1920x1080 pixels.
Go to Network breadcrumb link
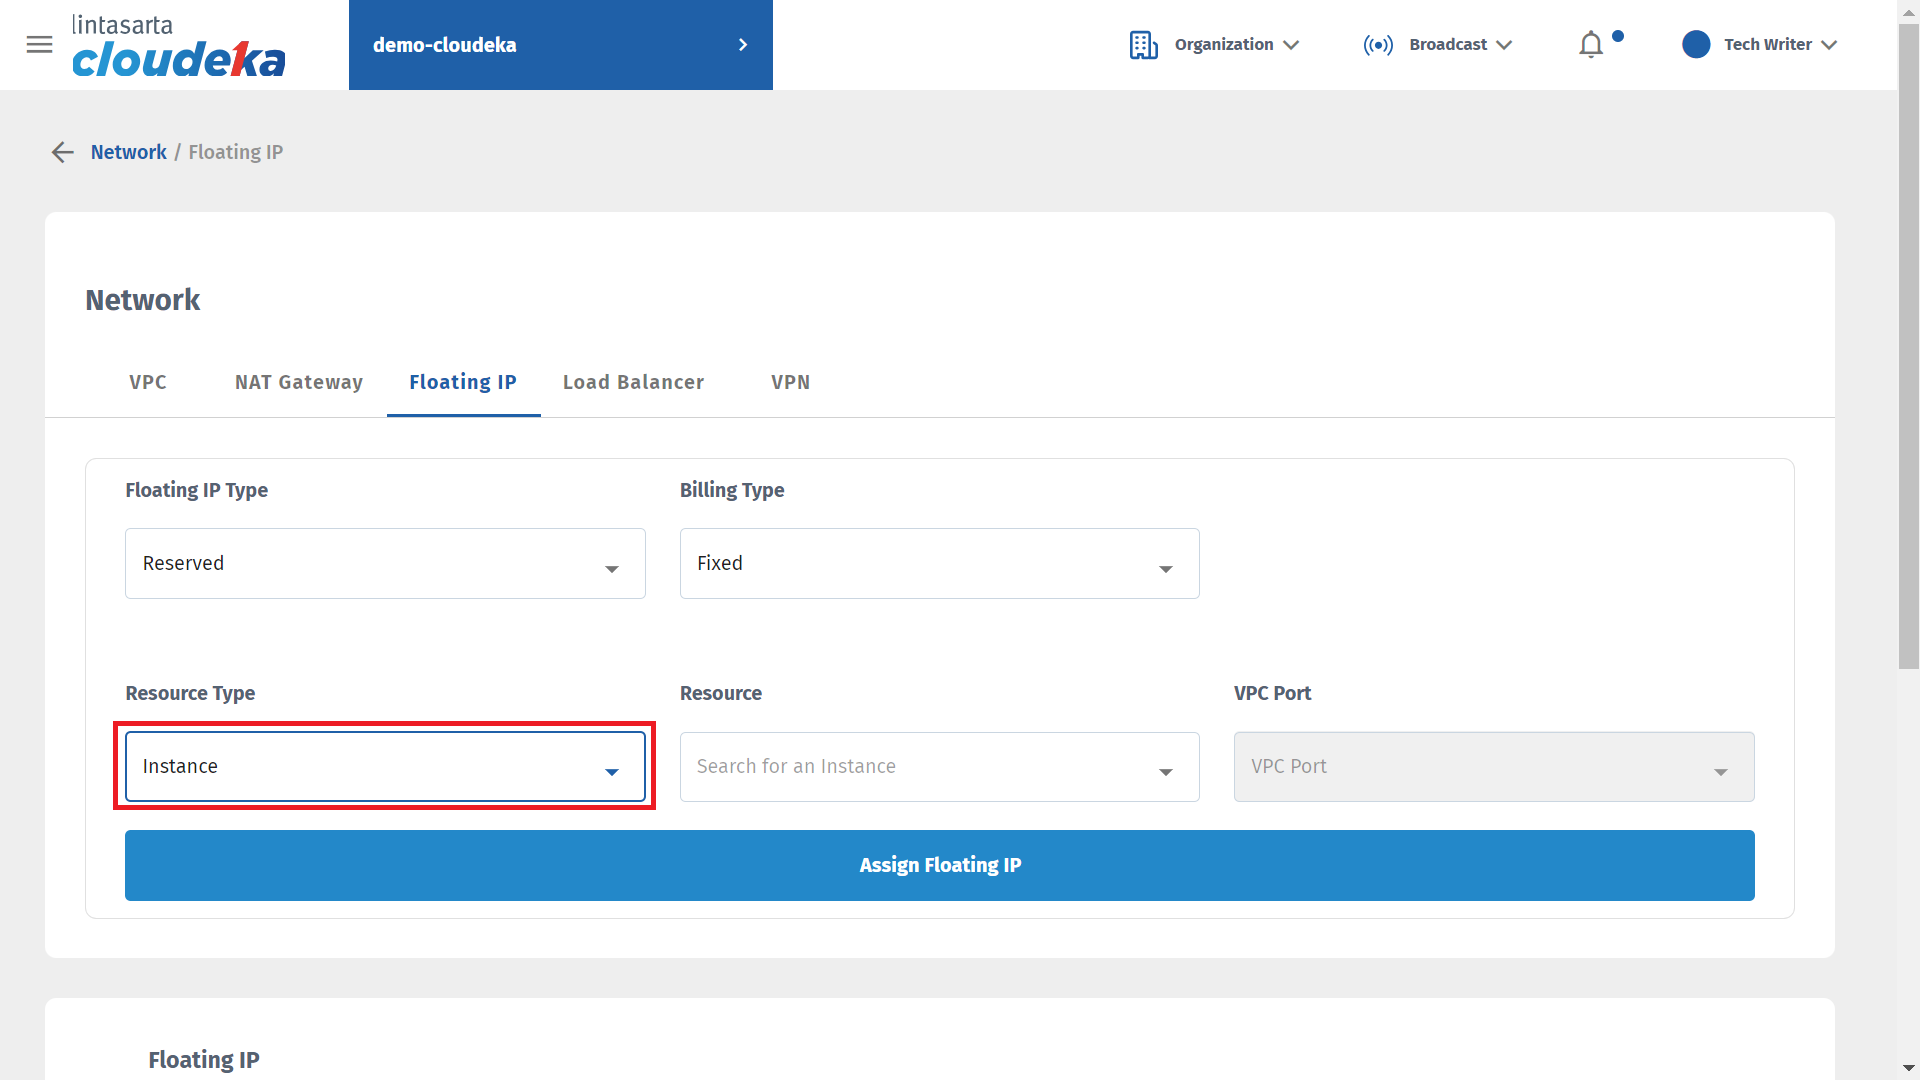(x=128, y=152)
